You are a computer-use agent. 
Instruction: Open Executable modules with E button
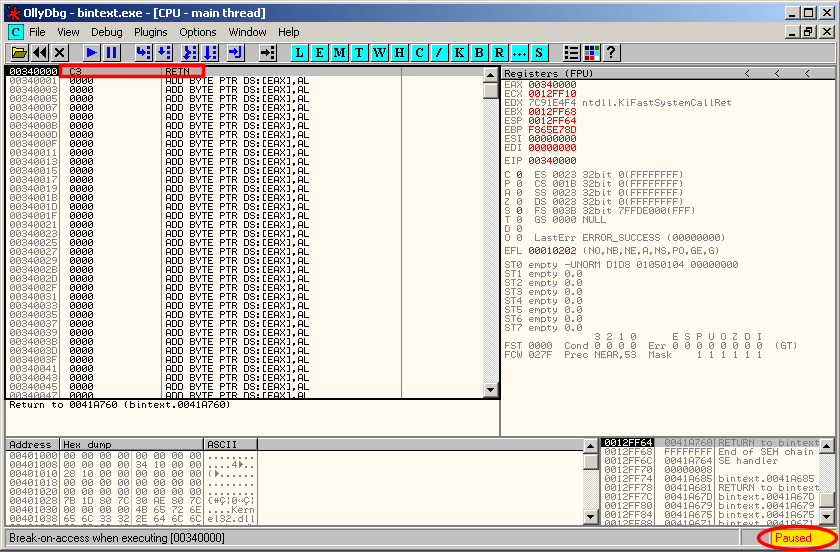320,52
